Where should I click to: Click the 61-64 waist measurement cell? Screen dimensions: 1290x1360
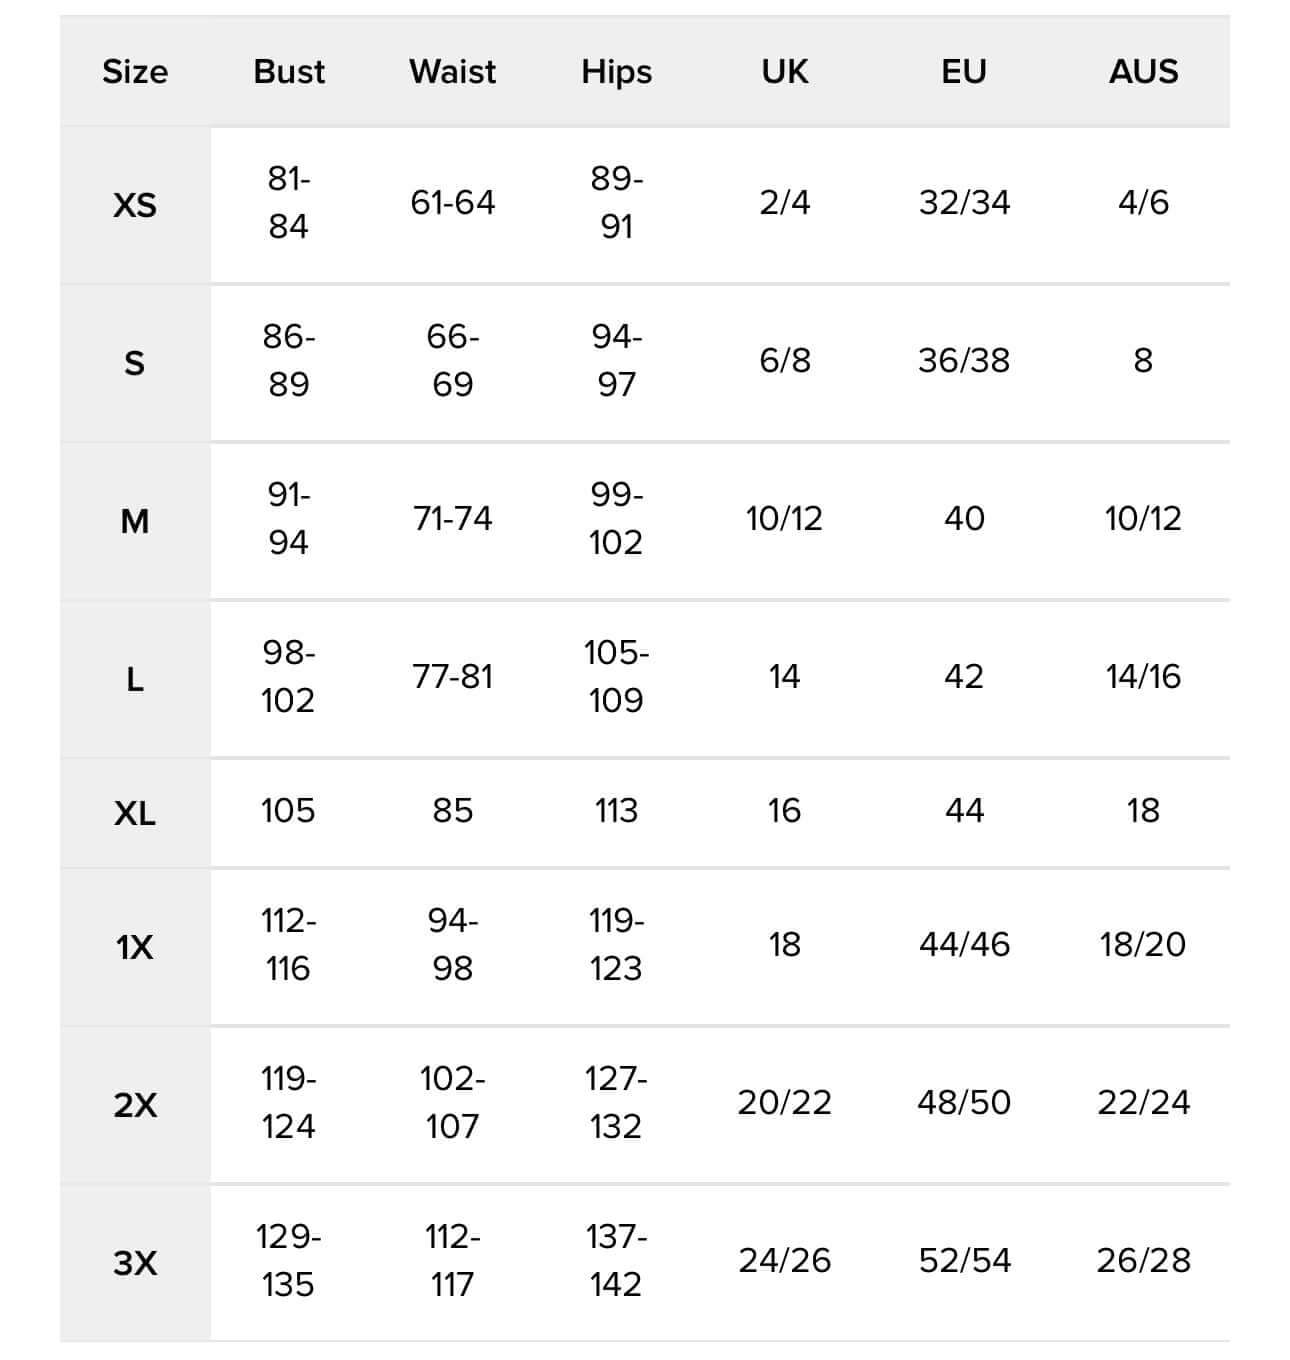pyautogui.click(x=452, y=203)
